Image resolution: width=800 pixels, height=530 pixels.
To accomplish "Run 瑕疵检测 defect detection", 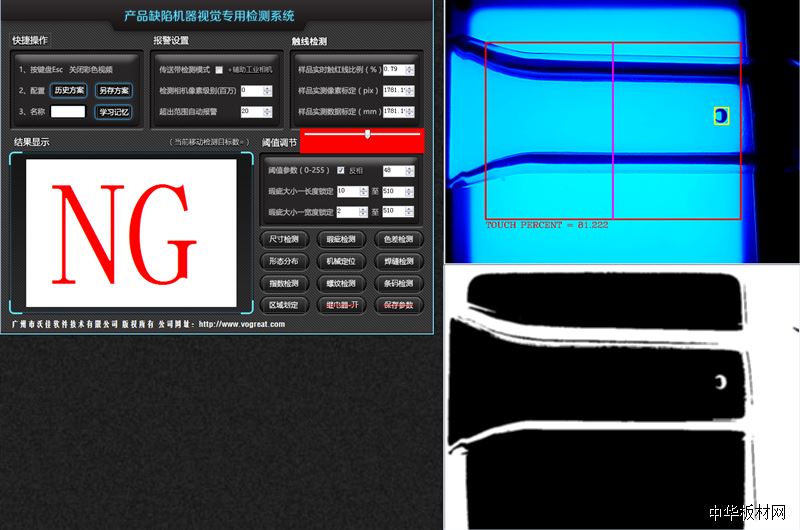I will coord(340,240).
